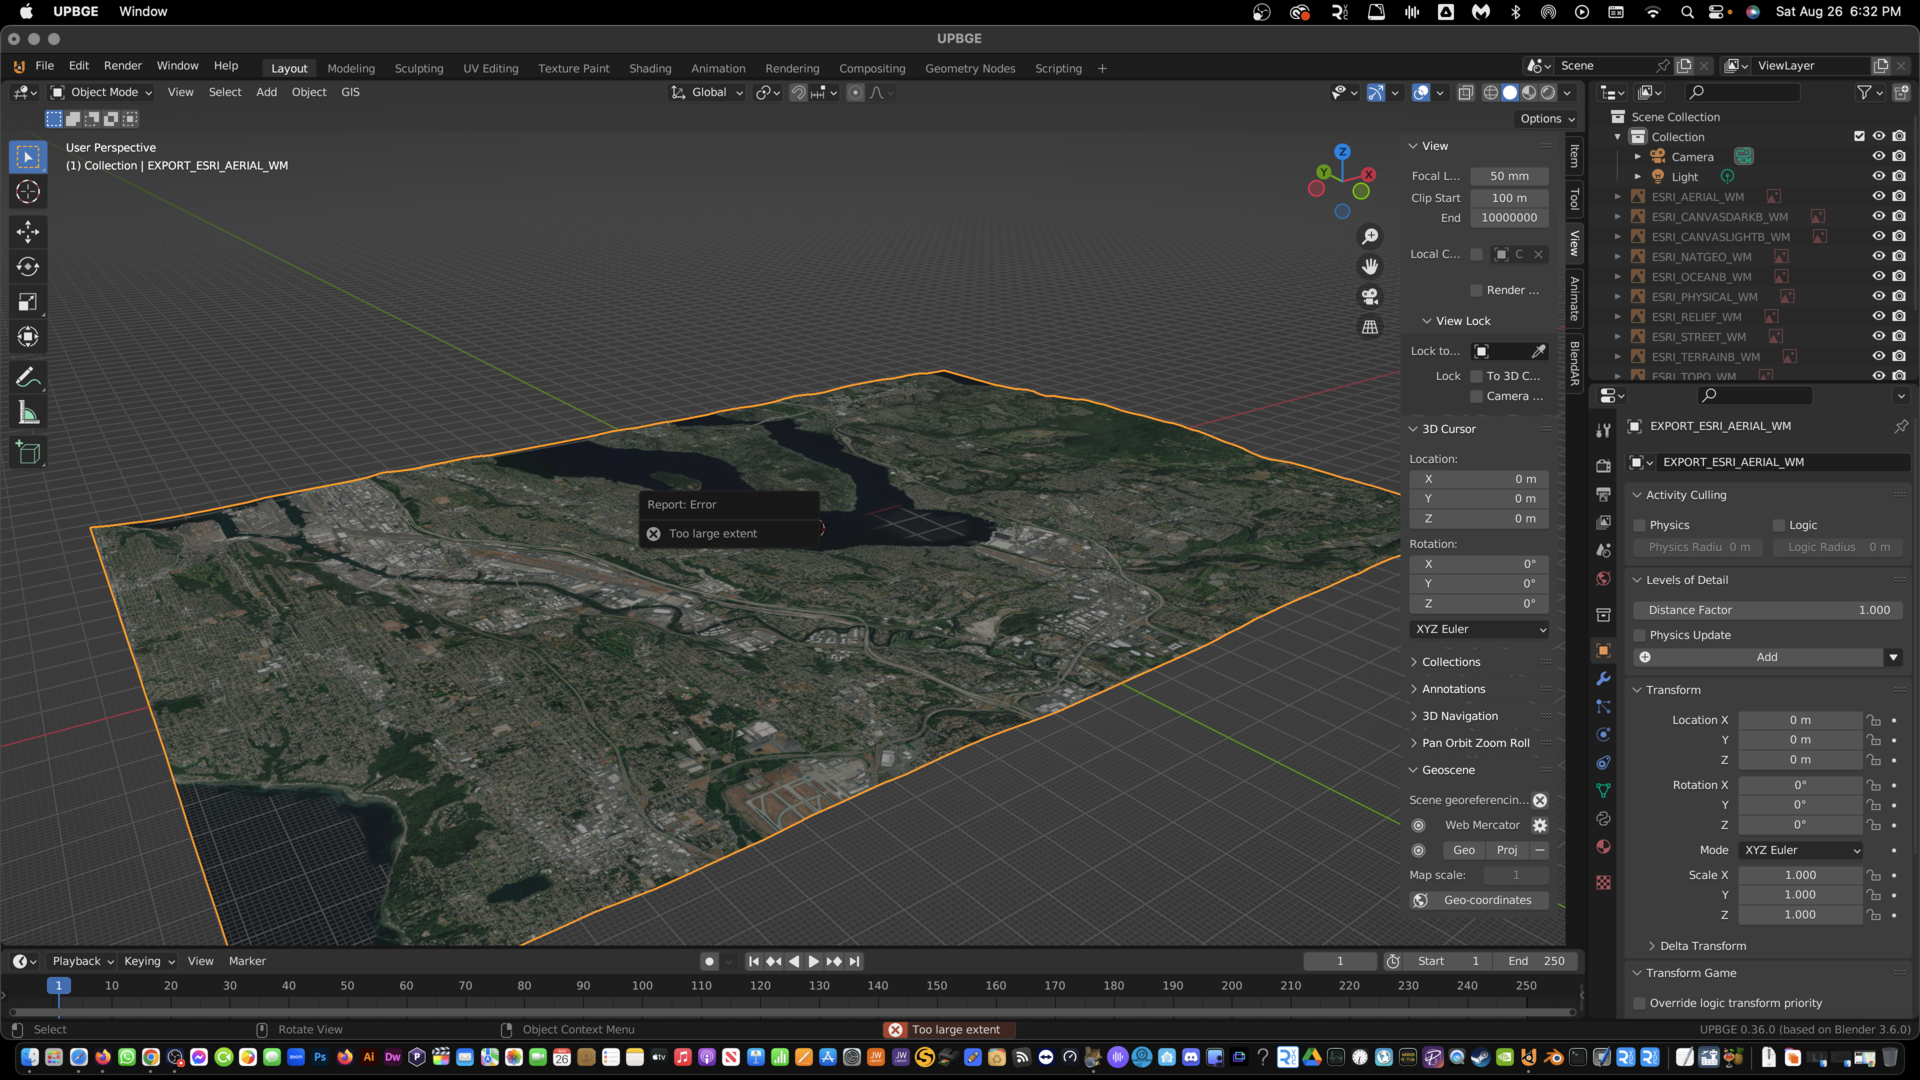Open the Render menu

123,66
